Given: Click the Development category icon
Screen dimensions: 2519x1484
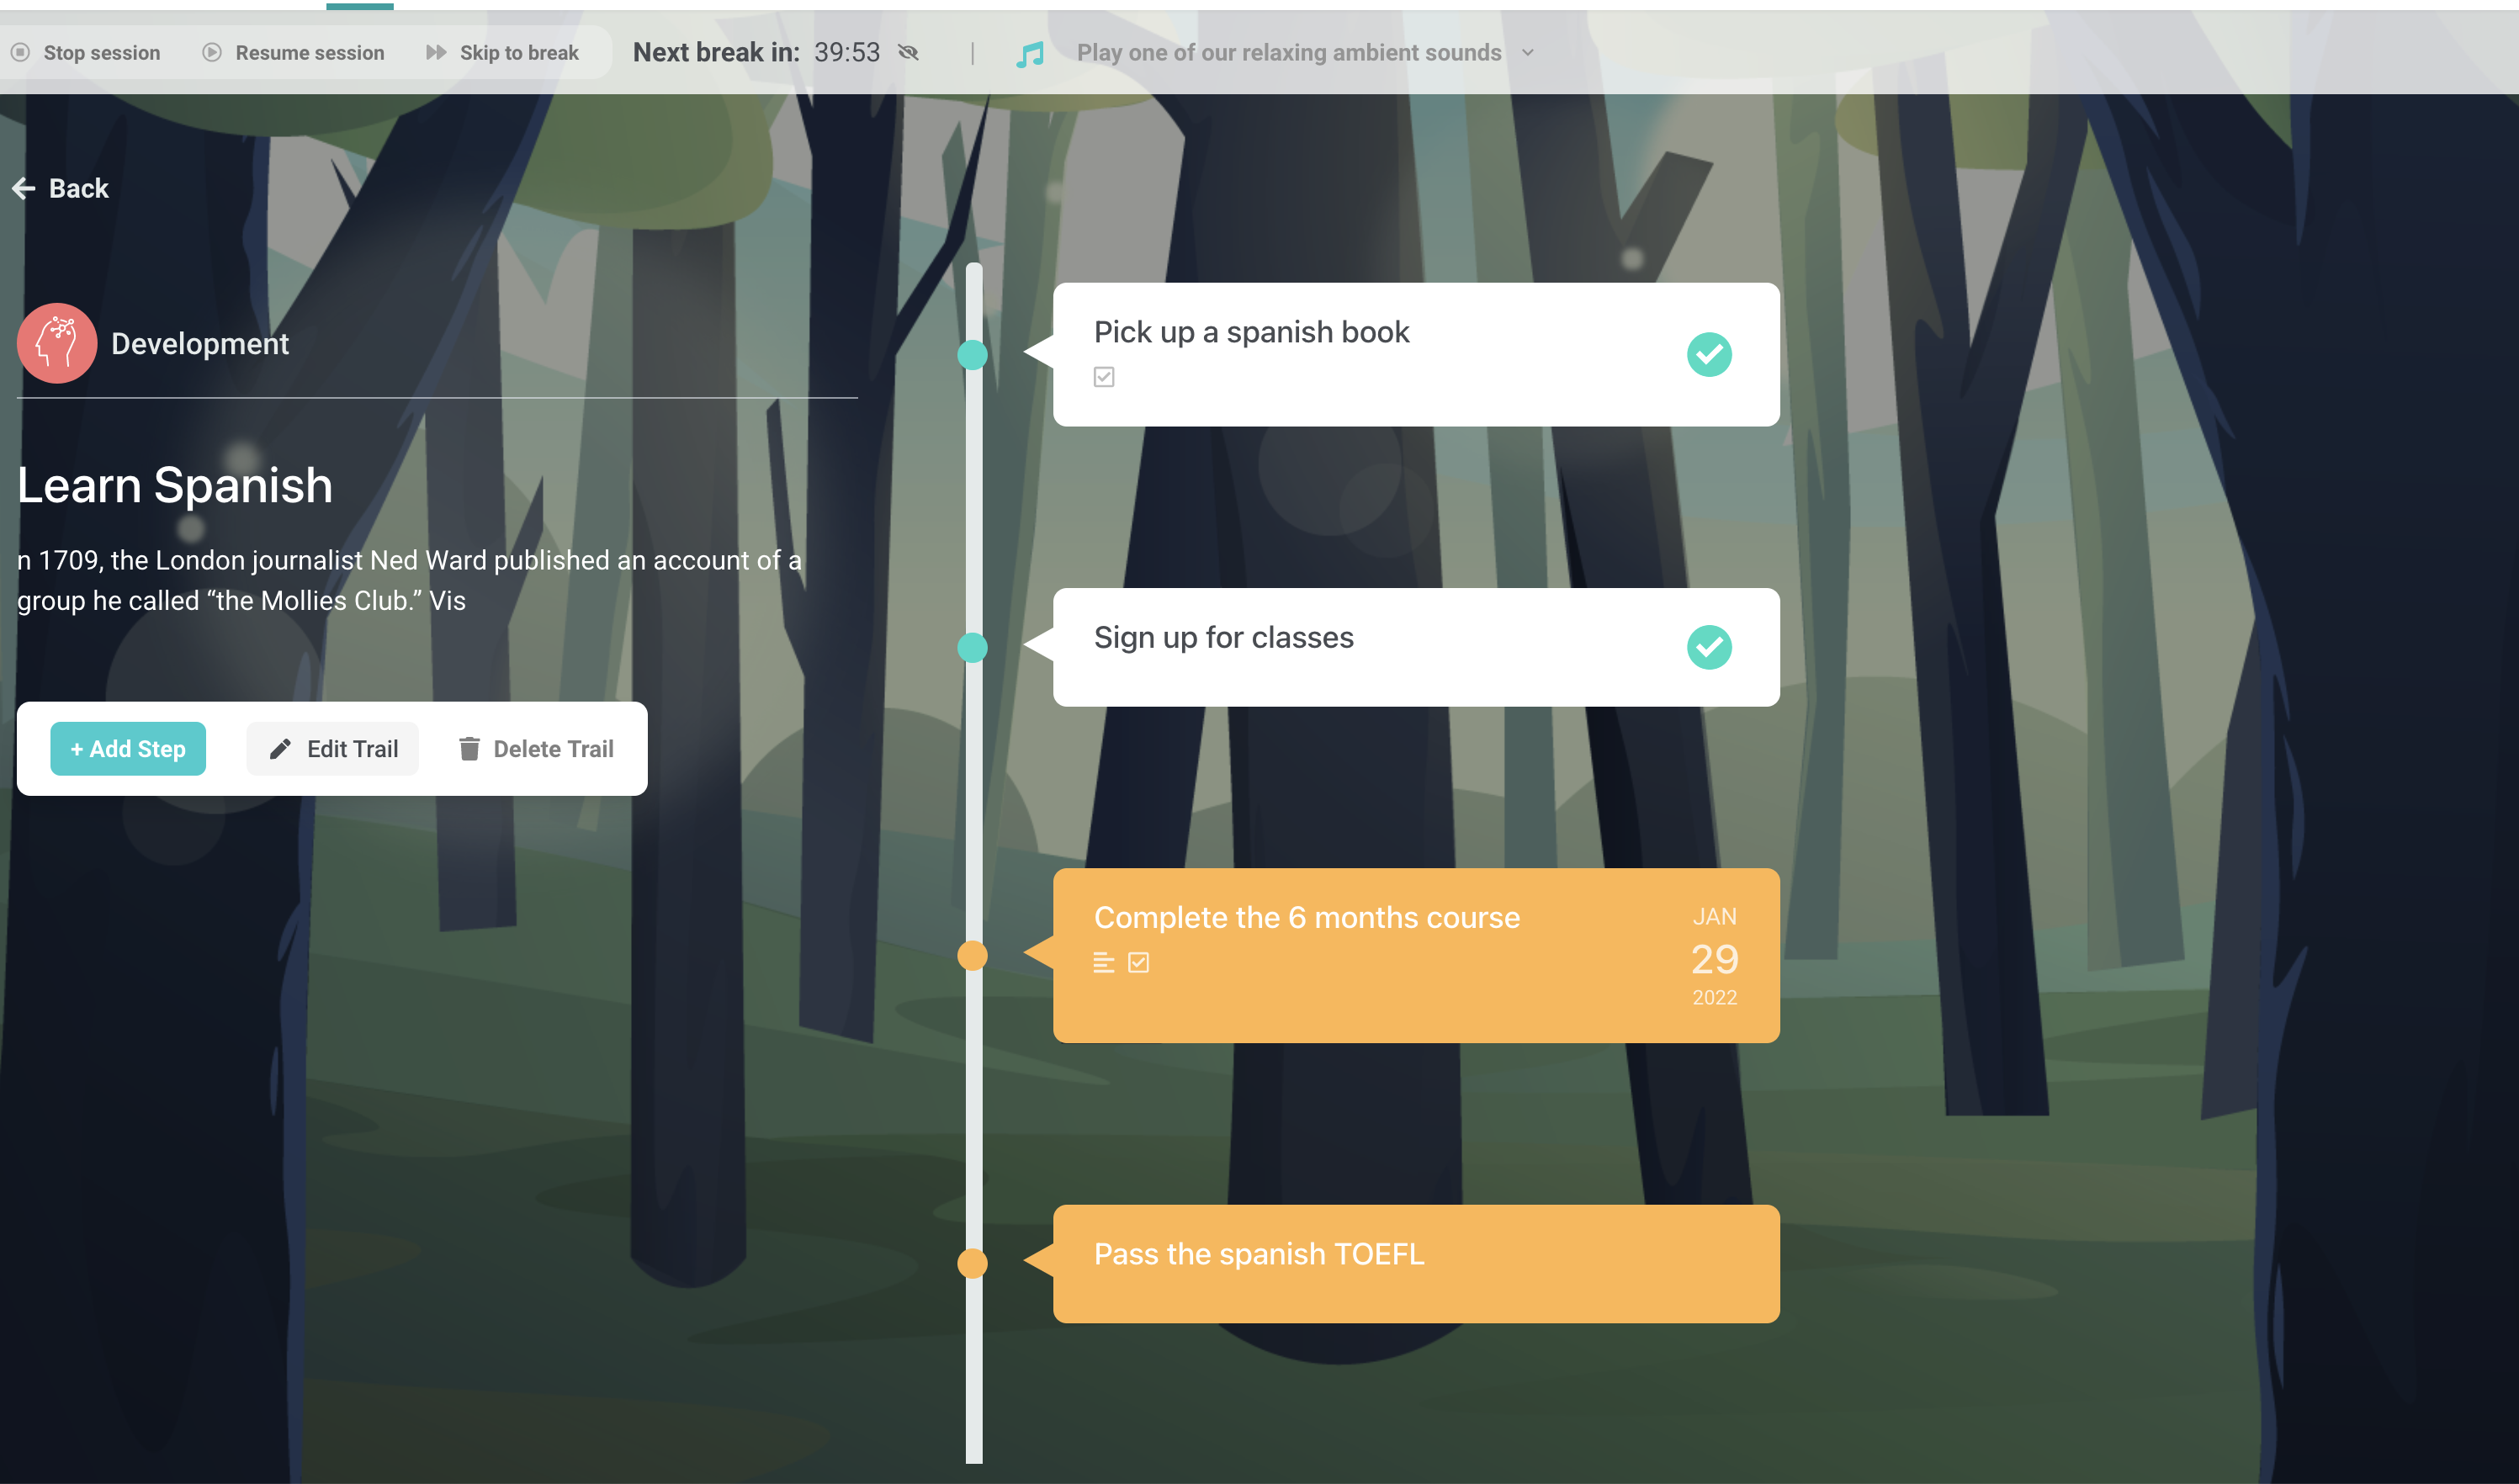Looking at the screenshot, I should [x=57, y=343].
